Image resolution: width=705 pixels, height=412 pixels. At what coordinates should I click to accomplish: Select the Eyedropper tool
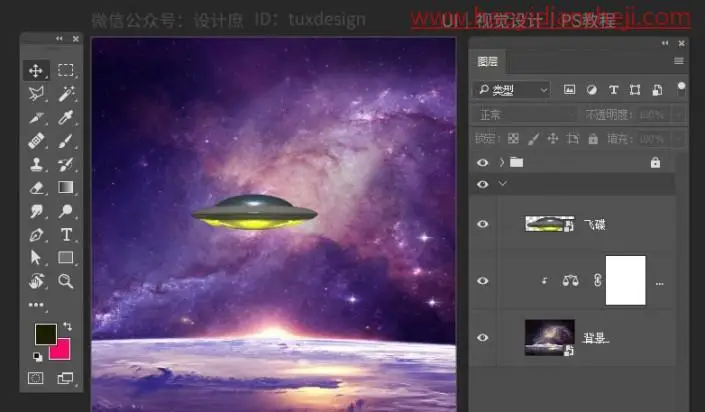pyautogui.click(x=66, y=118)
